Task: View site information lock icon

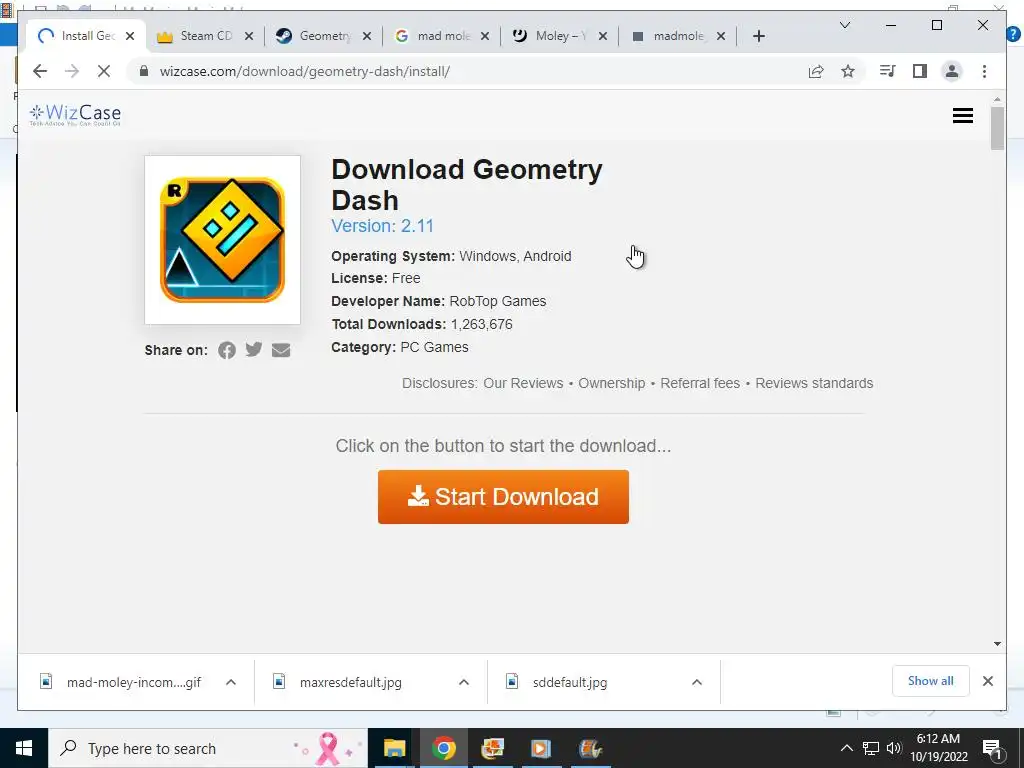Action: (144, 71)
